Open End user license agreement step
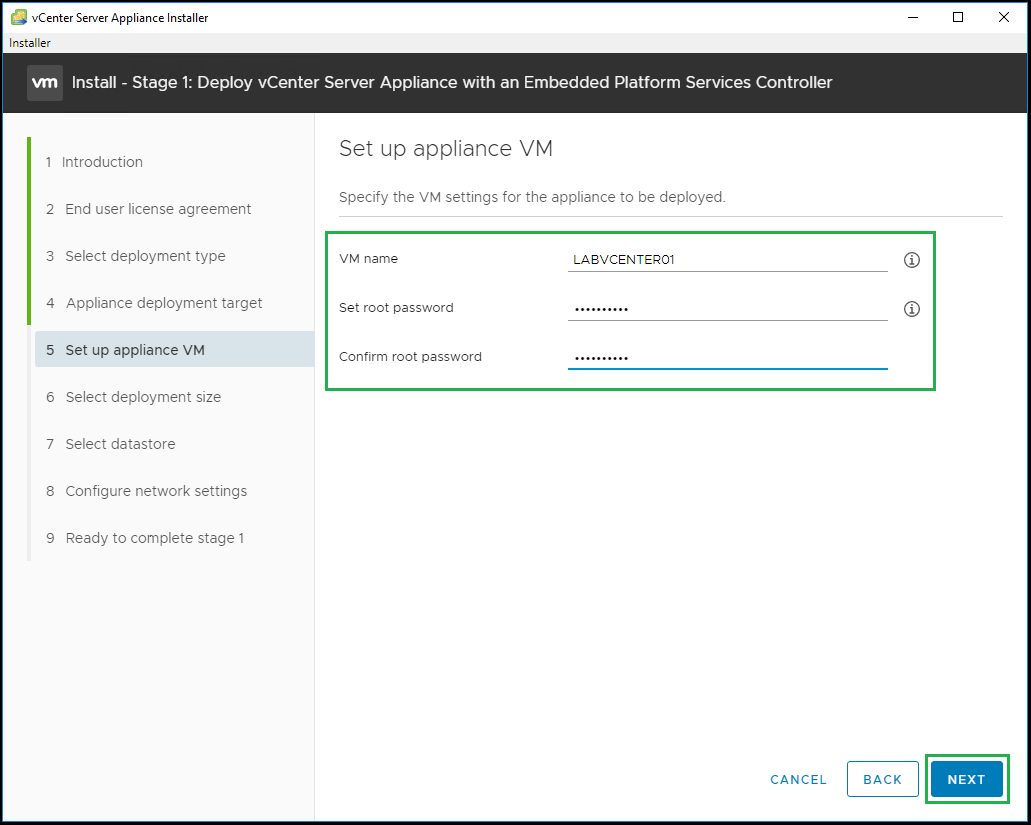Screen dimensions: 1031x825 pos(157,209)
